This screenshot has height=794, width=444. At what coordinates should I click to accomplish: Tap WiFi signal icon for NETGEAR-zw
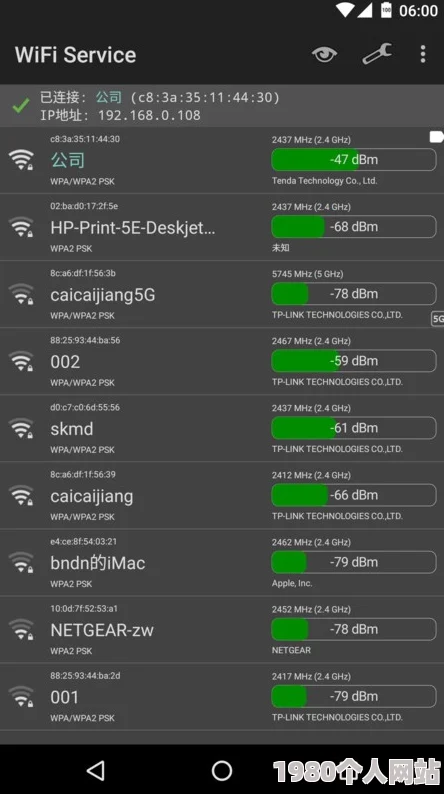21,629
